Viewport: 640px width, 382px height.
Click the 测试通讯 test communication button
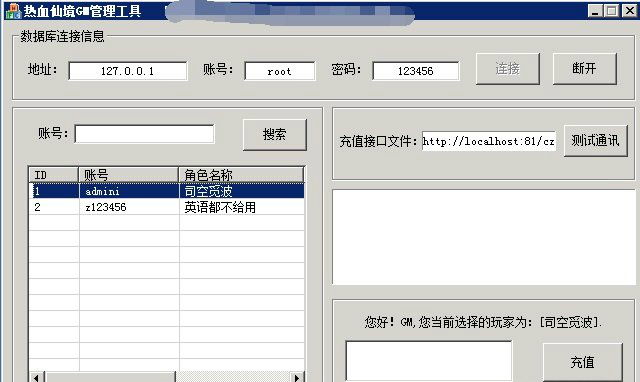[x=596, y=141]
